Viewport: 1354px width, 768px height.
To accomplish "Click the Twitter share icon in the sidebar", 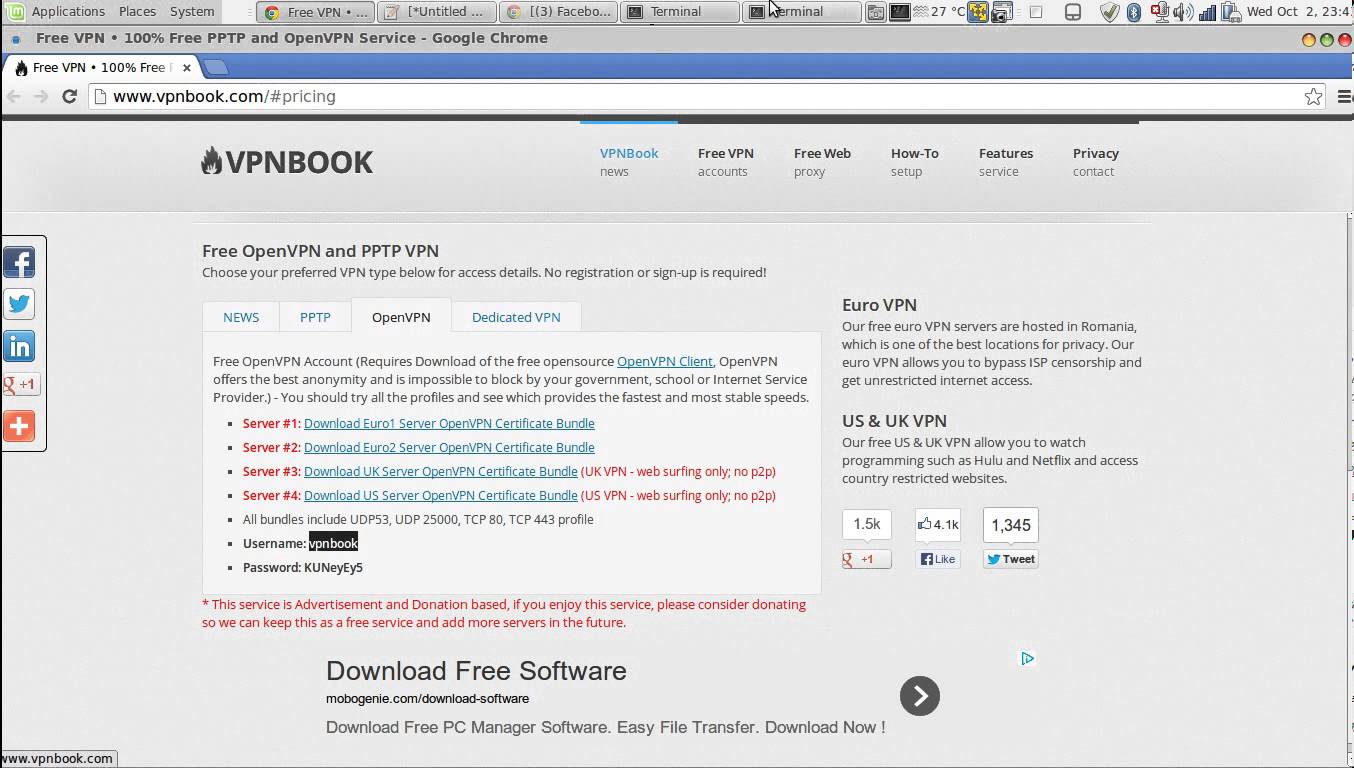I will pyautogui.click(x=19, y=304).
